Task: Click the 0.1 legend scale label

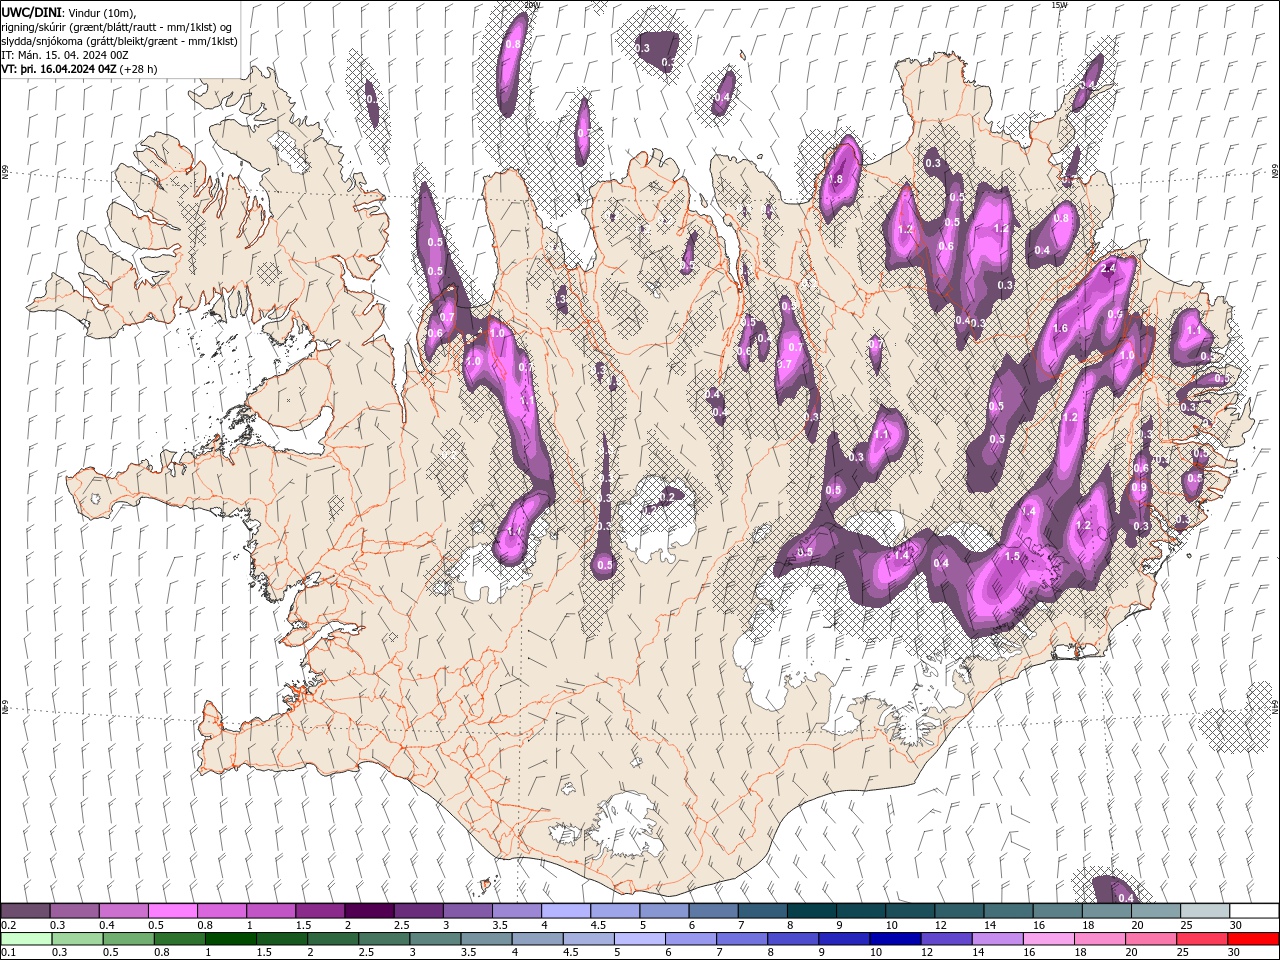Action: [8, 952]
